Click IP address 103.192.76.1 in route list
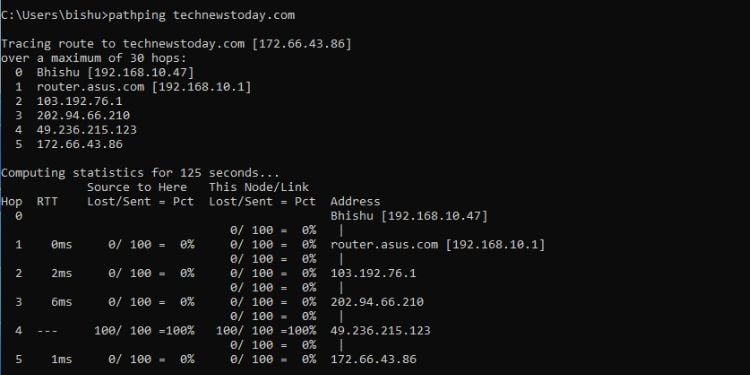Image resolution: width=750 pixels, height=375 pixels. tap(79, 101)
